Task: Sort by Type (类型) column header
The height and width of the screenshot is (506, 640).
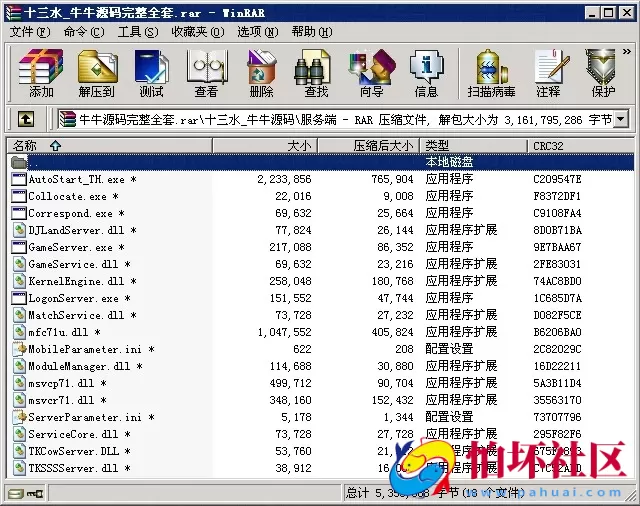Action: point(473,146)
